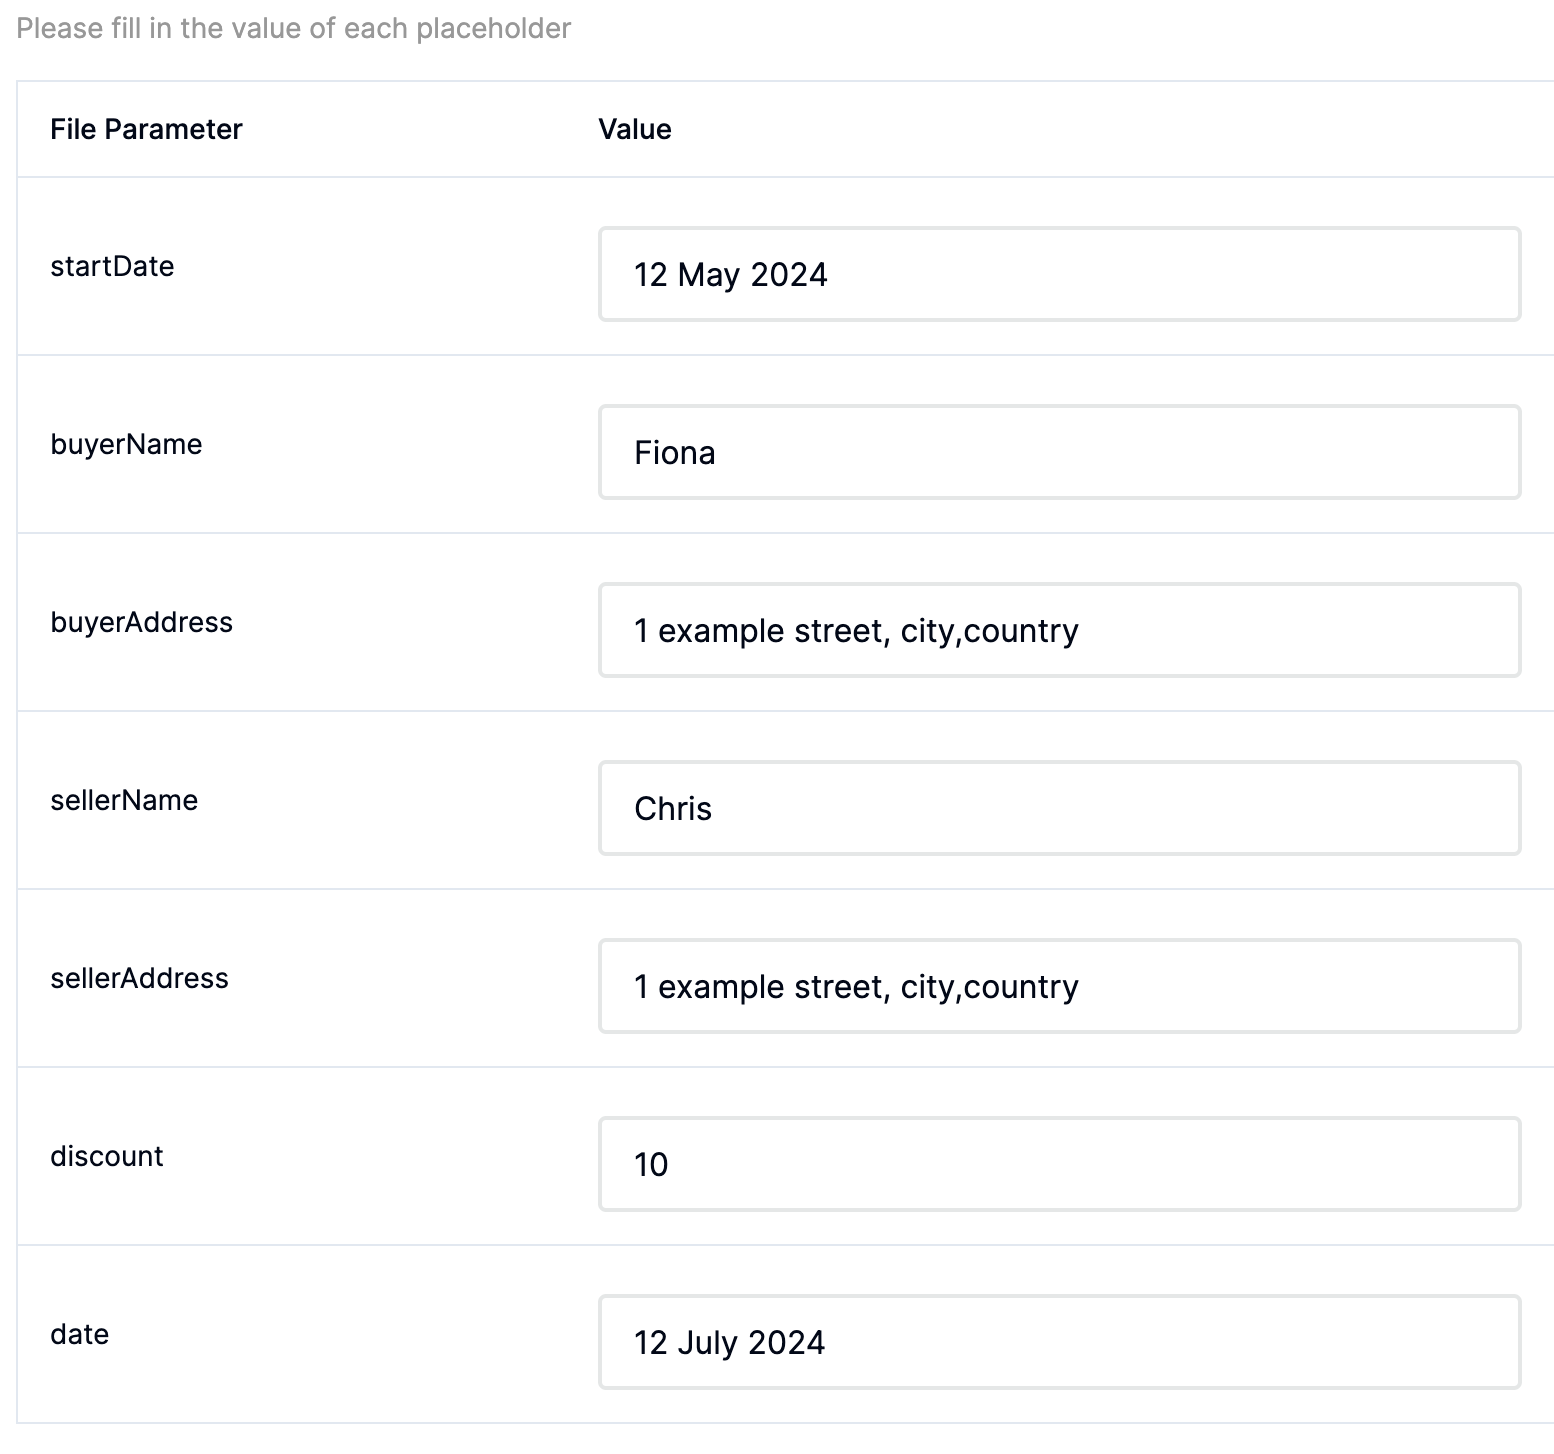The image size is (1554, 1454).
Task: Click the placeholder instruction text at top
Action: [x=294, y=28]
